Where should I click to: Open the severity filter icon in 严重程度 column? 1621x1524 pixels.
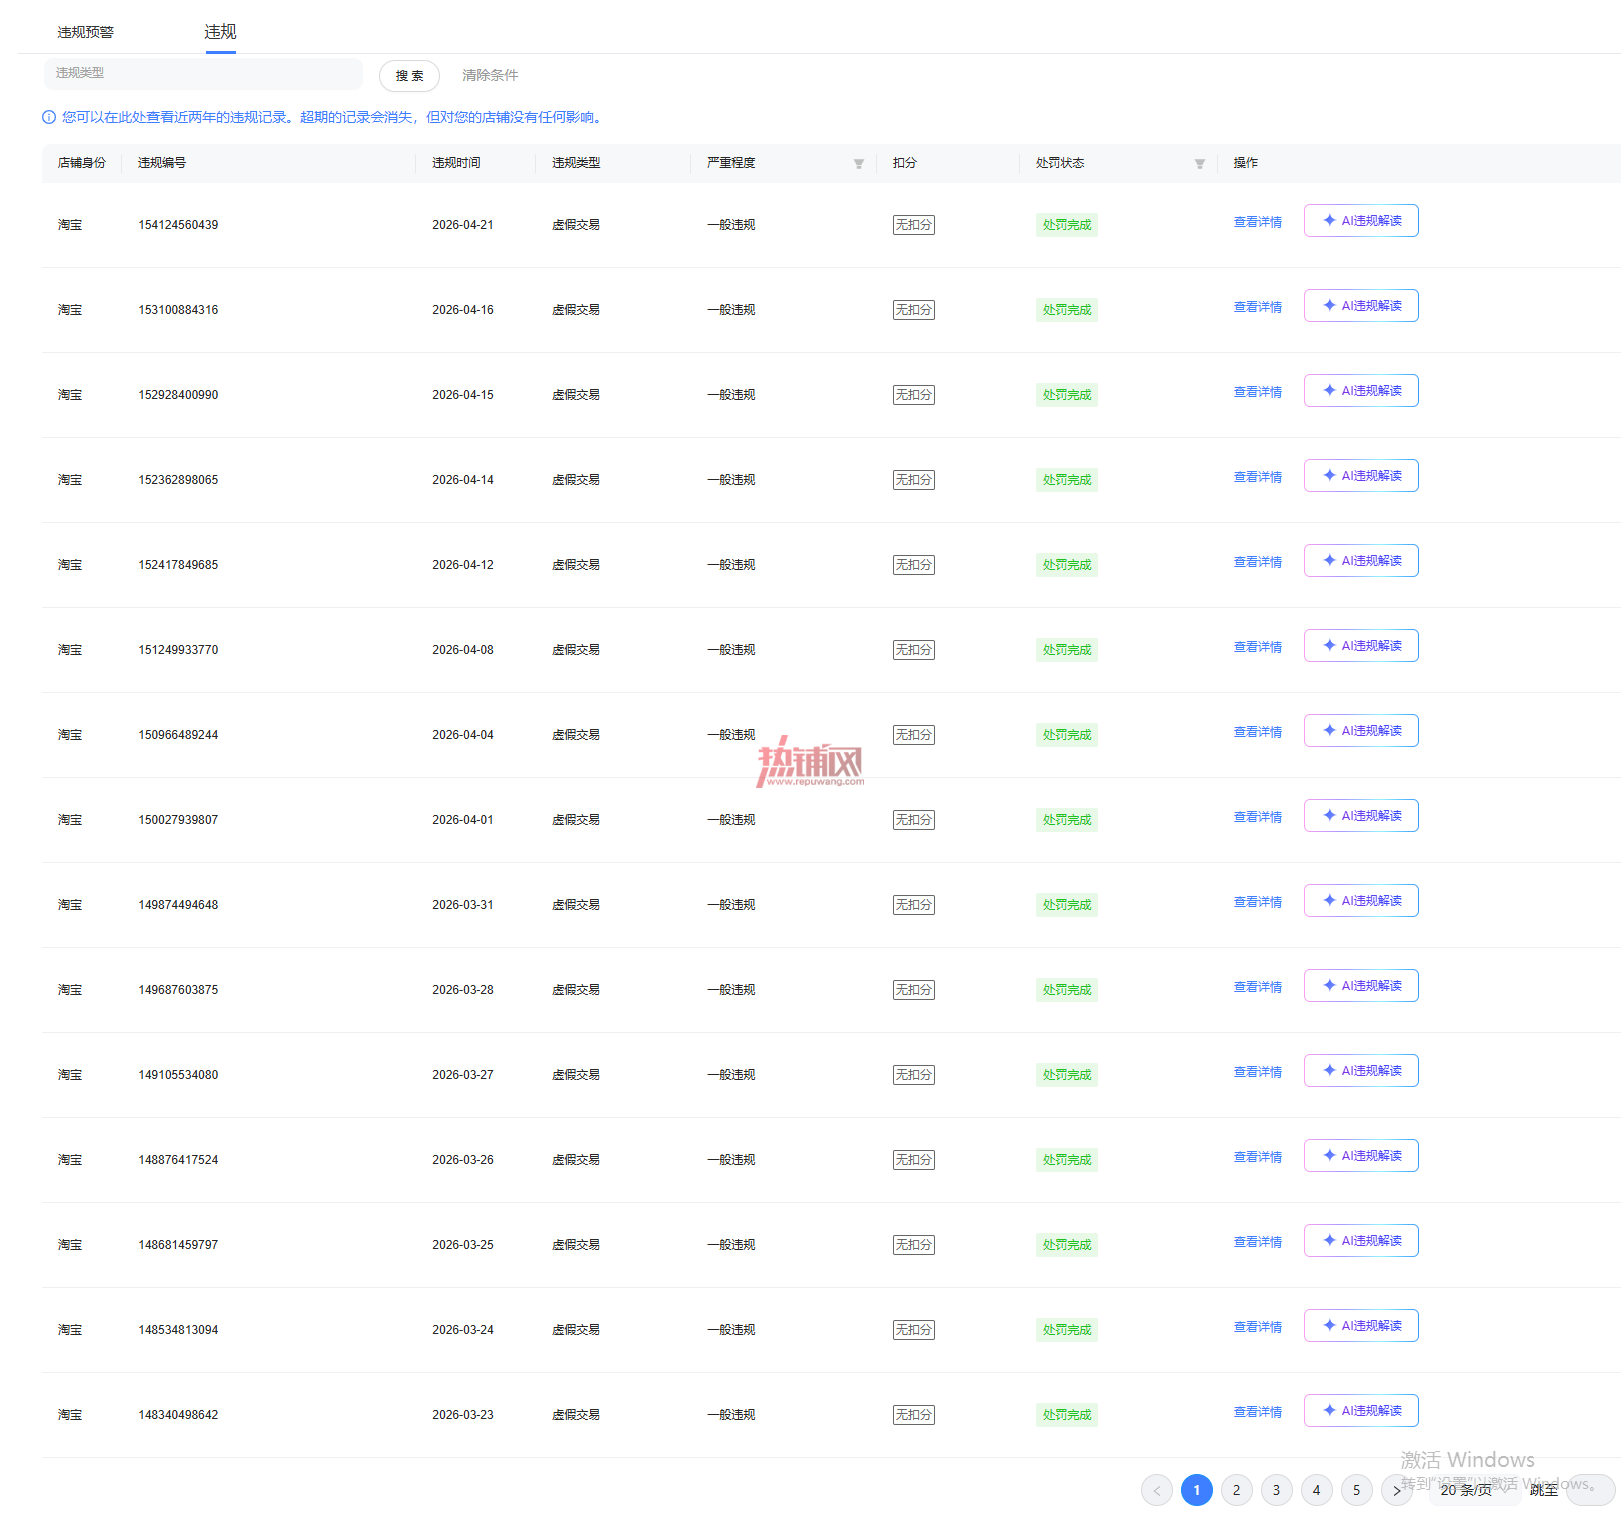pyautogui.click(x=858, y=164)
